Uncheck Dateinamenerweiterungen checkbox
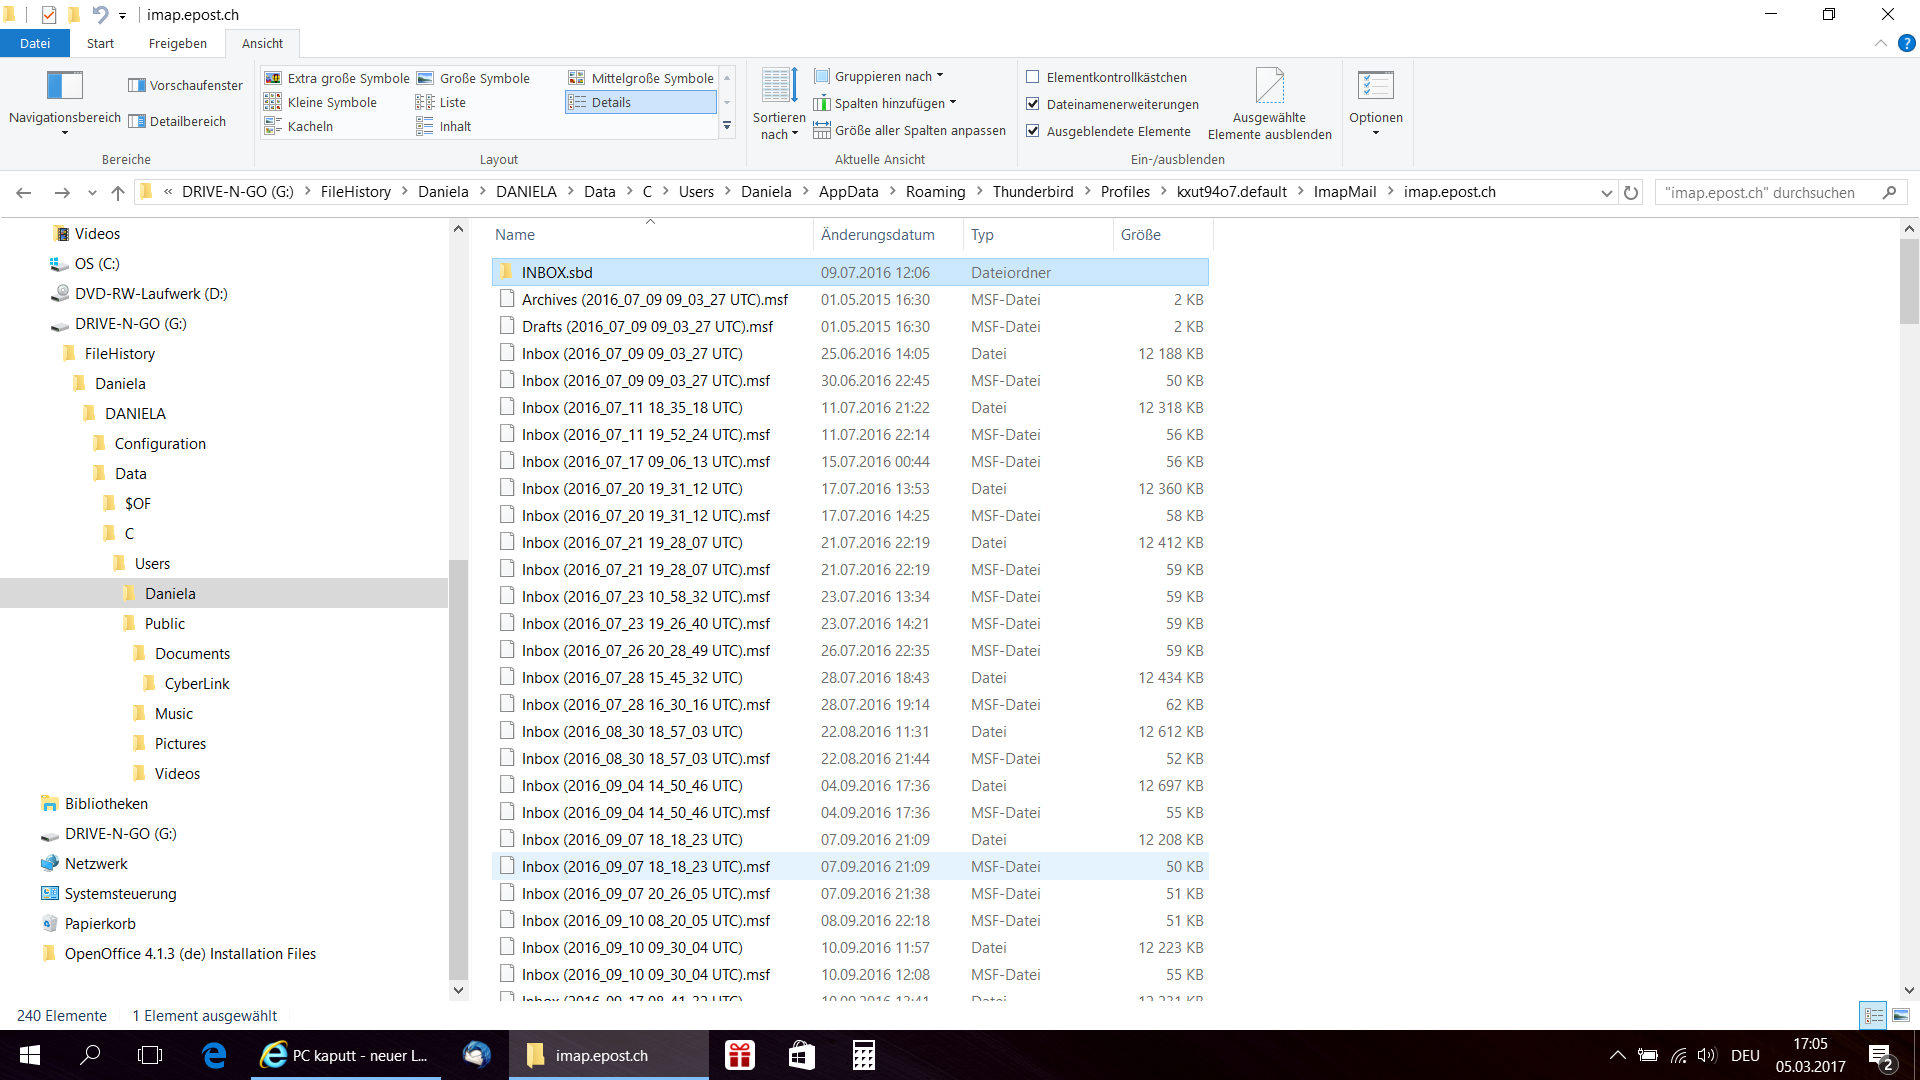Image resolution: width=1920 pixels, height=1080 pixels. (1033, 104)
